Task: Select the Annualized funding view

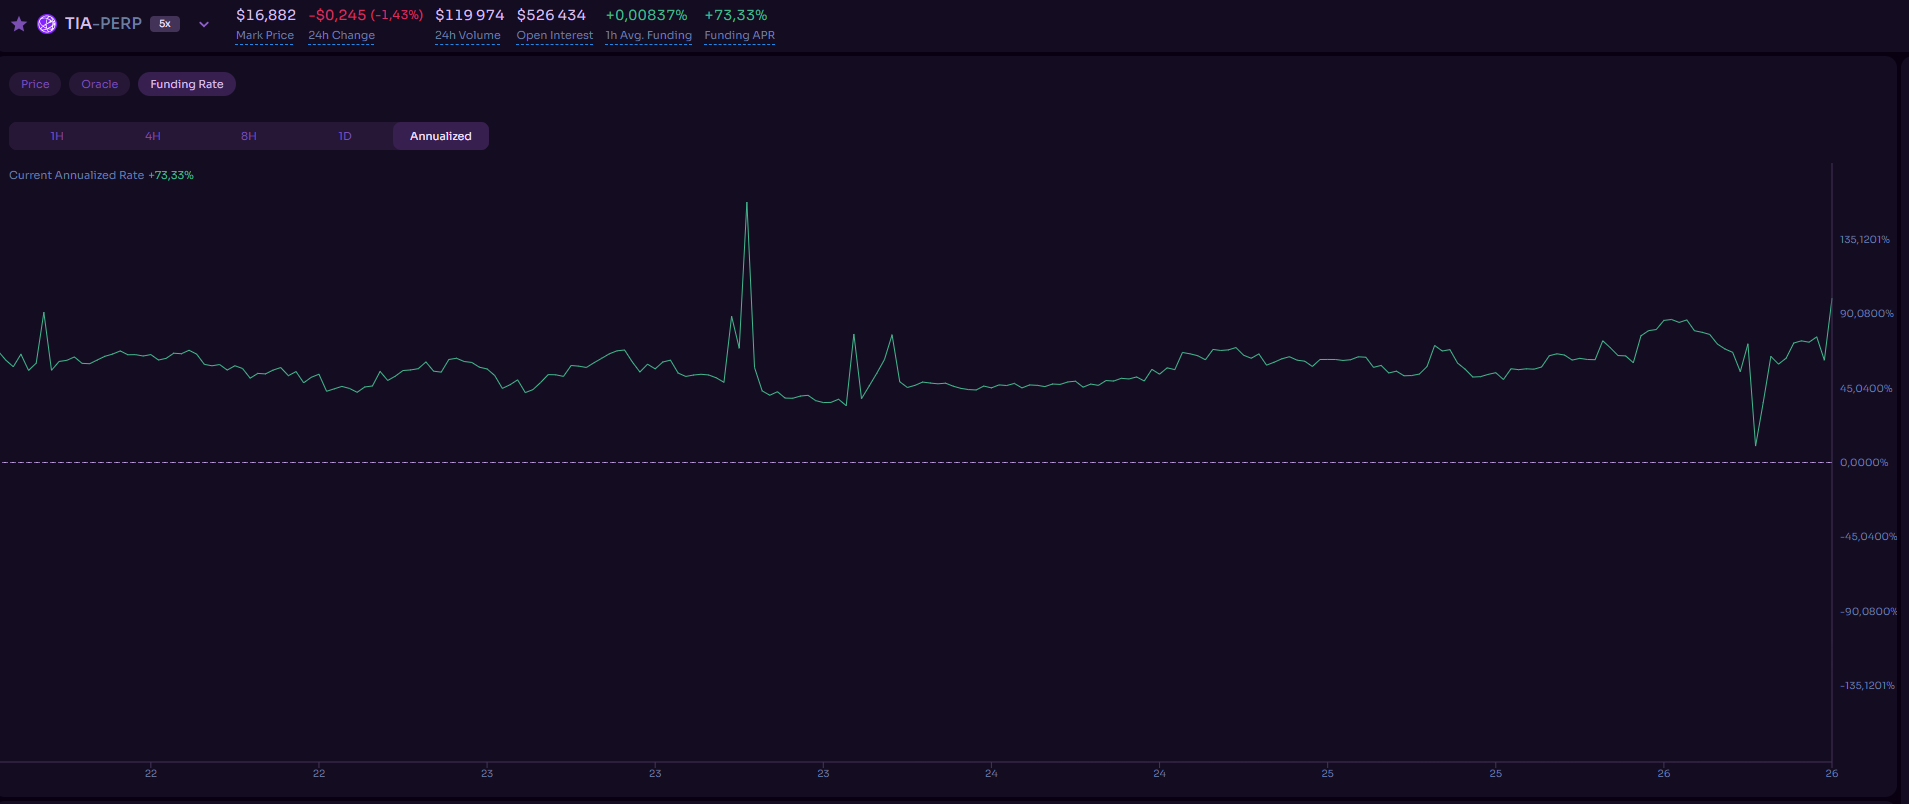Action: (x=441, y=136)
